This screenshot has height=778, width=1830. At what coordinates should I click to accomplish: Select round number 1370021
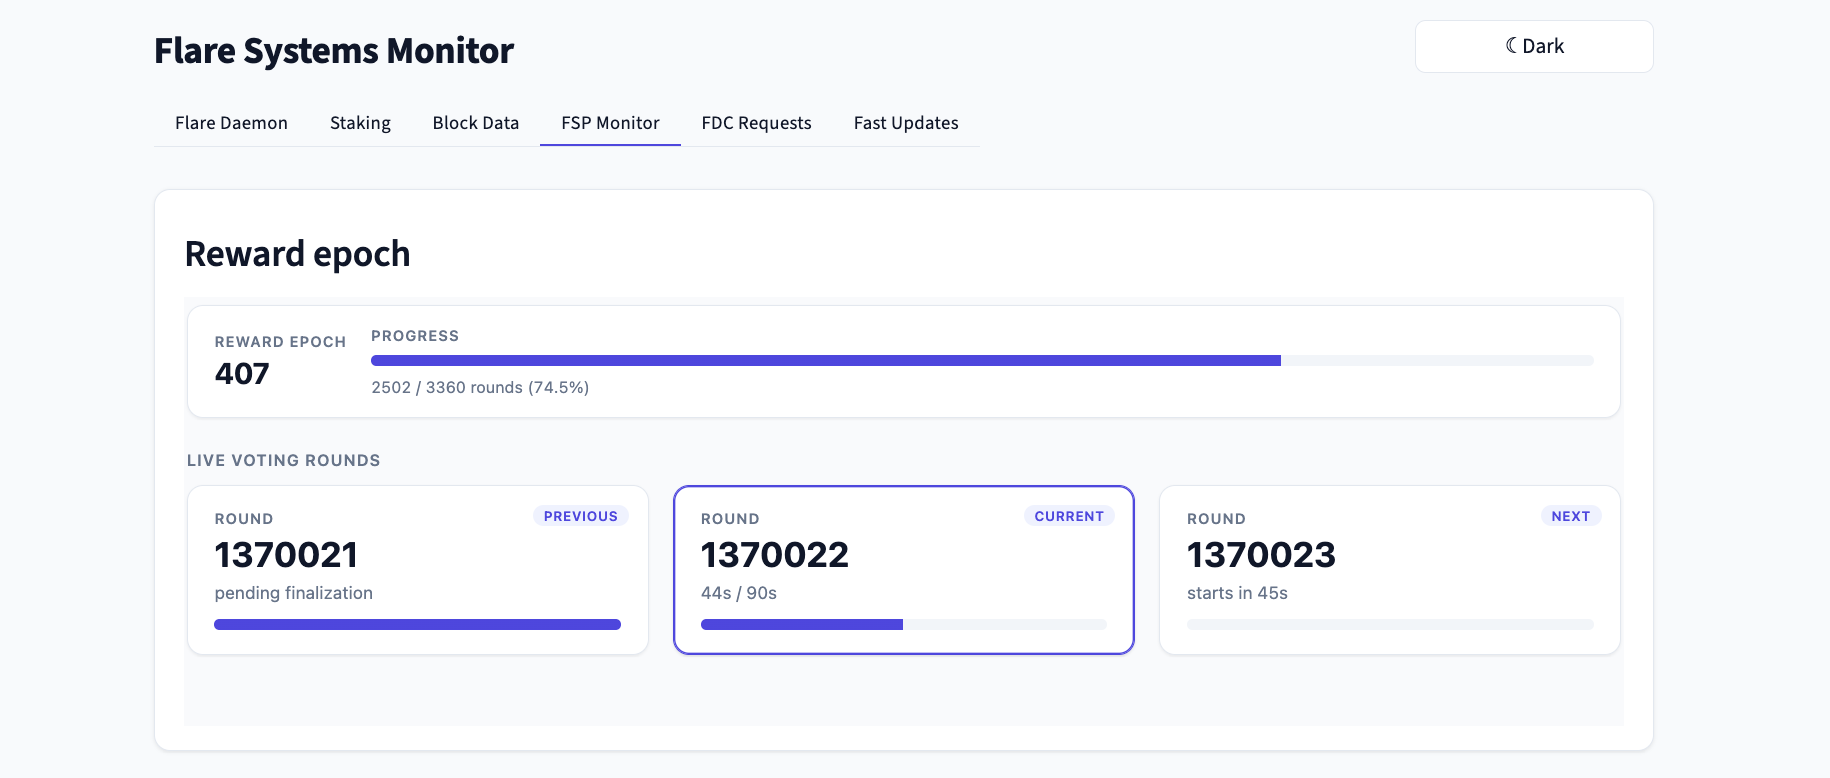pos(286,555)
